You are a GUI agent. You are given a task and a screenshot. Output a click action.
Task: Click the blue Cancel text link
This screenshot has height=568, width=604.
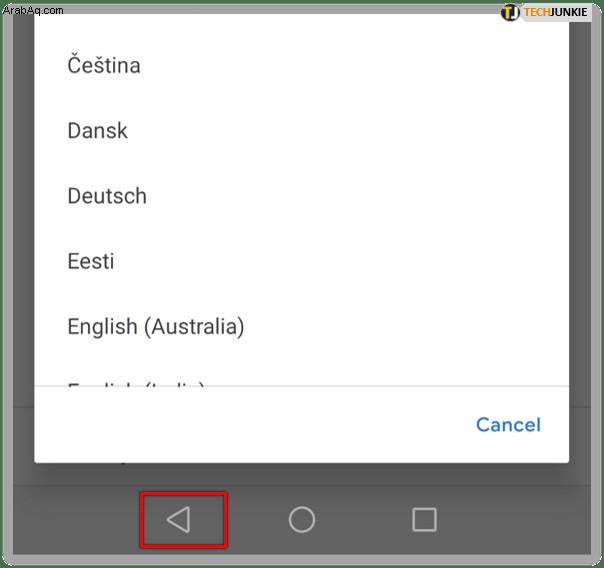pyautogui.click(x=508, y=425)
